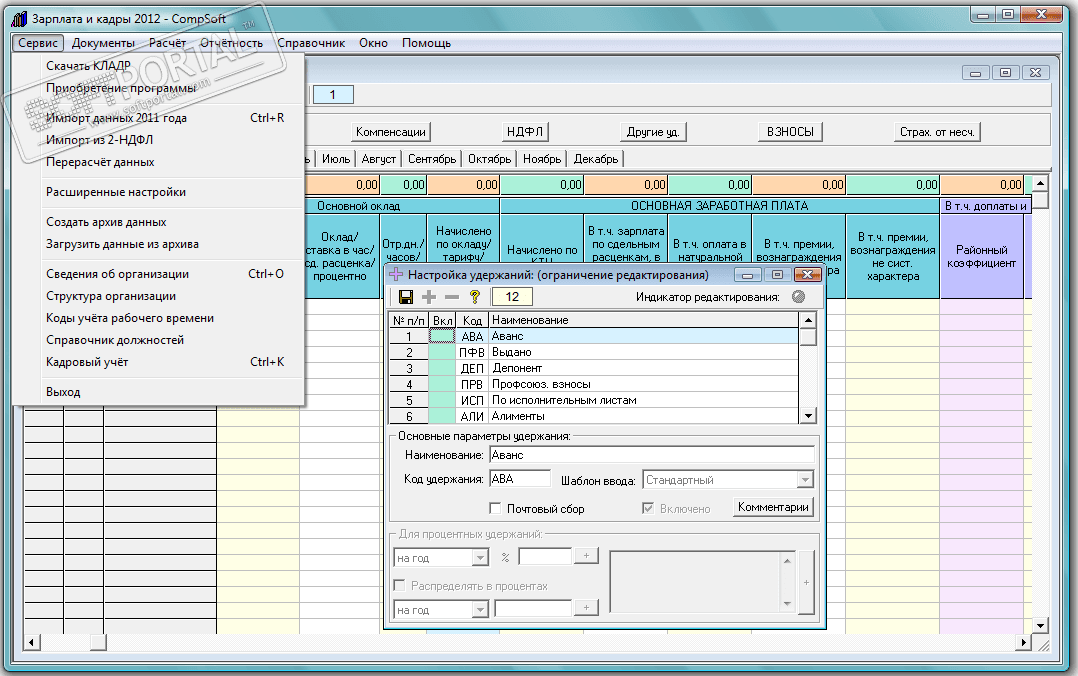Open the Документы menu
Image resolution: width=1078 pixels, height=676 pixels.
pyautogui.click(x=103, y=43)
